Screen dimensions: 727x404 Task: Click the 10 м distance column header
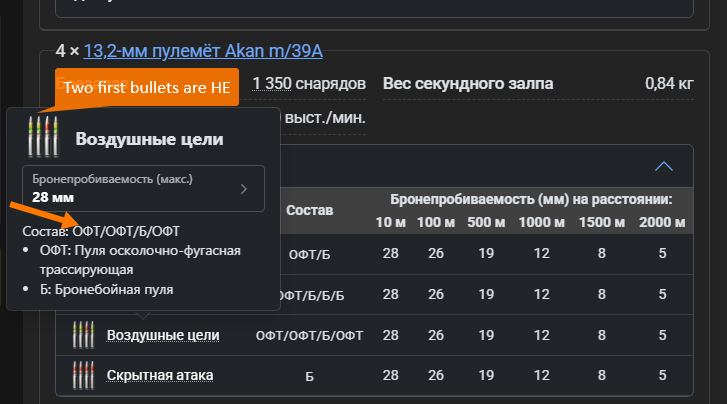pos(390,222)
